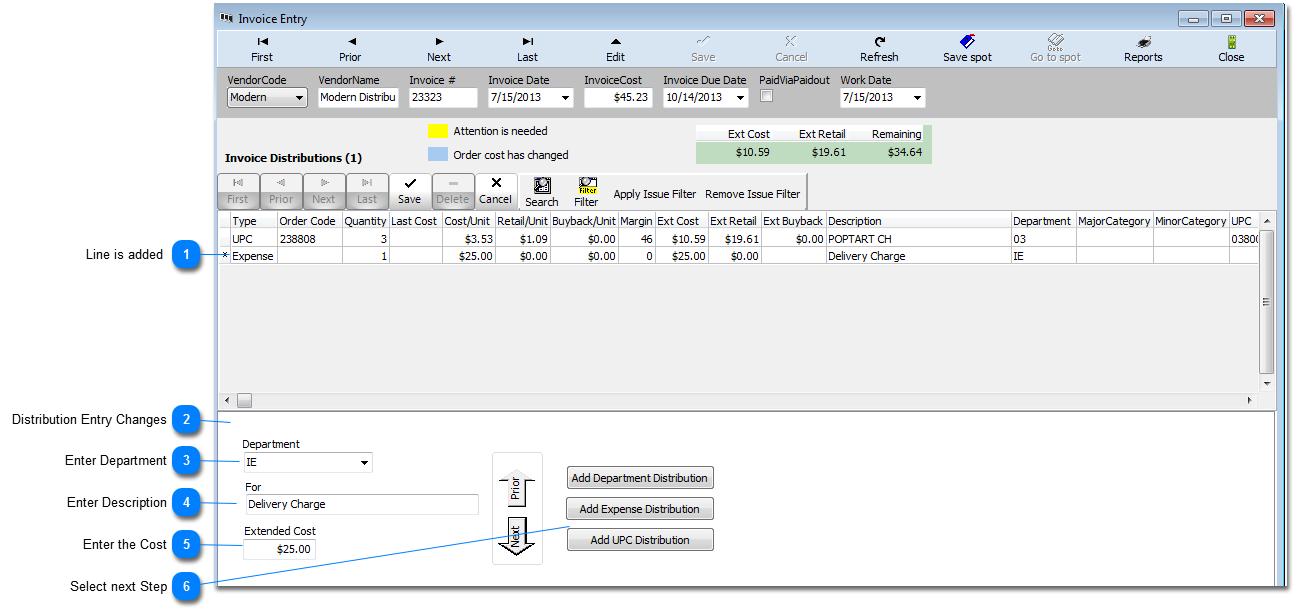Screen dimensions: 1295x613
Task: Open Reports from the top toolbar
Action: [1143, 48]
